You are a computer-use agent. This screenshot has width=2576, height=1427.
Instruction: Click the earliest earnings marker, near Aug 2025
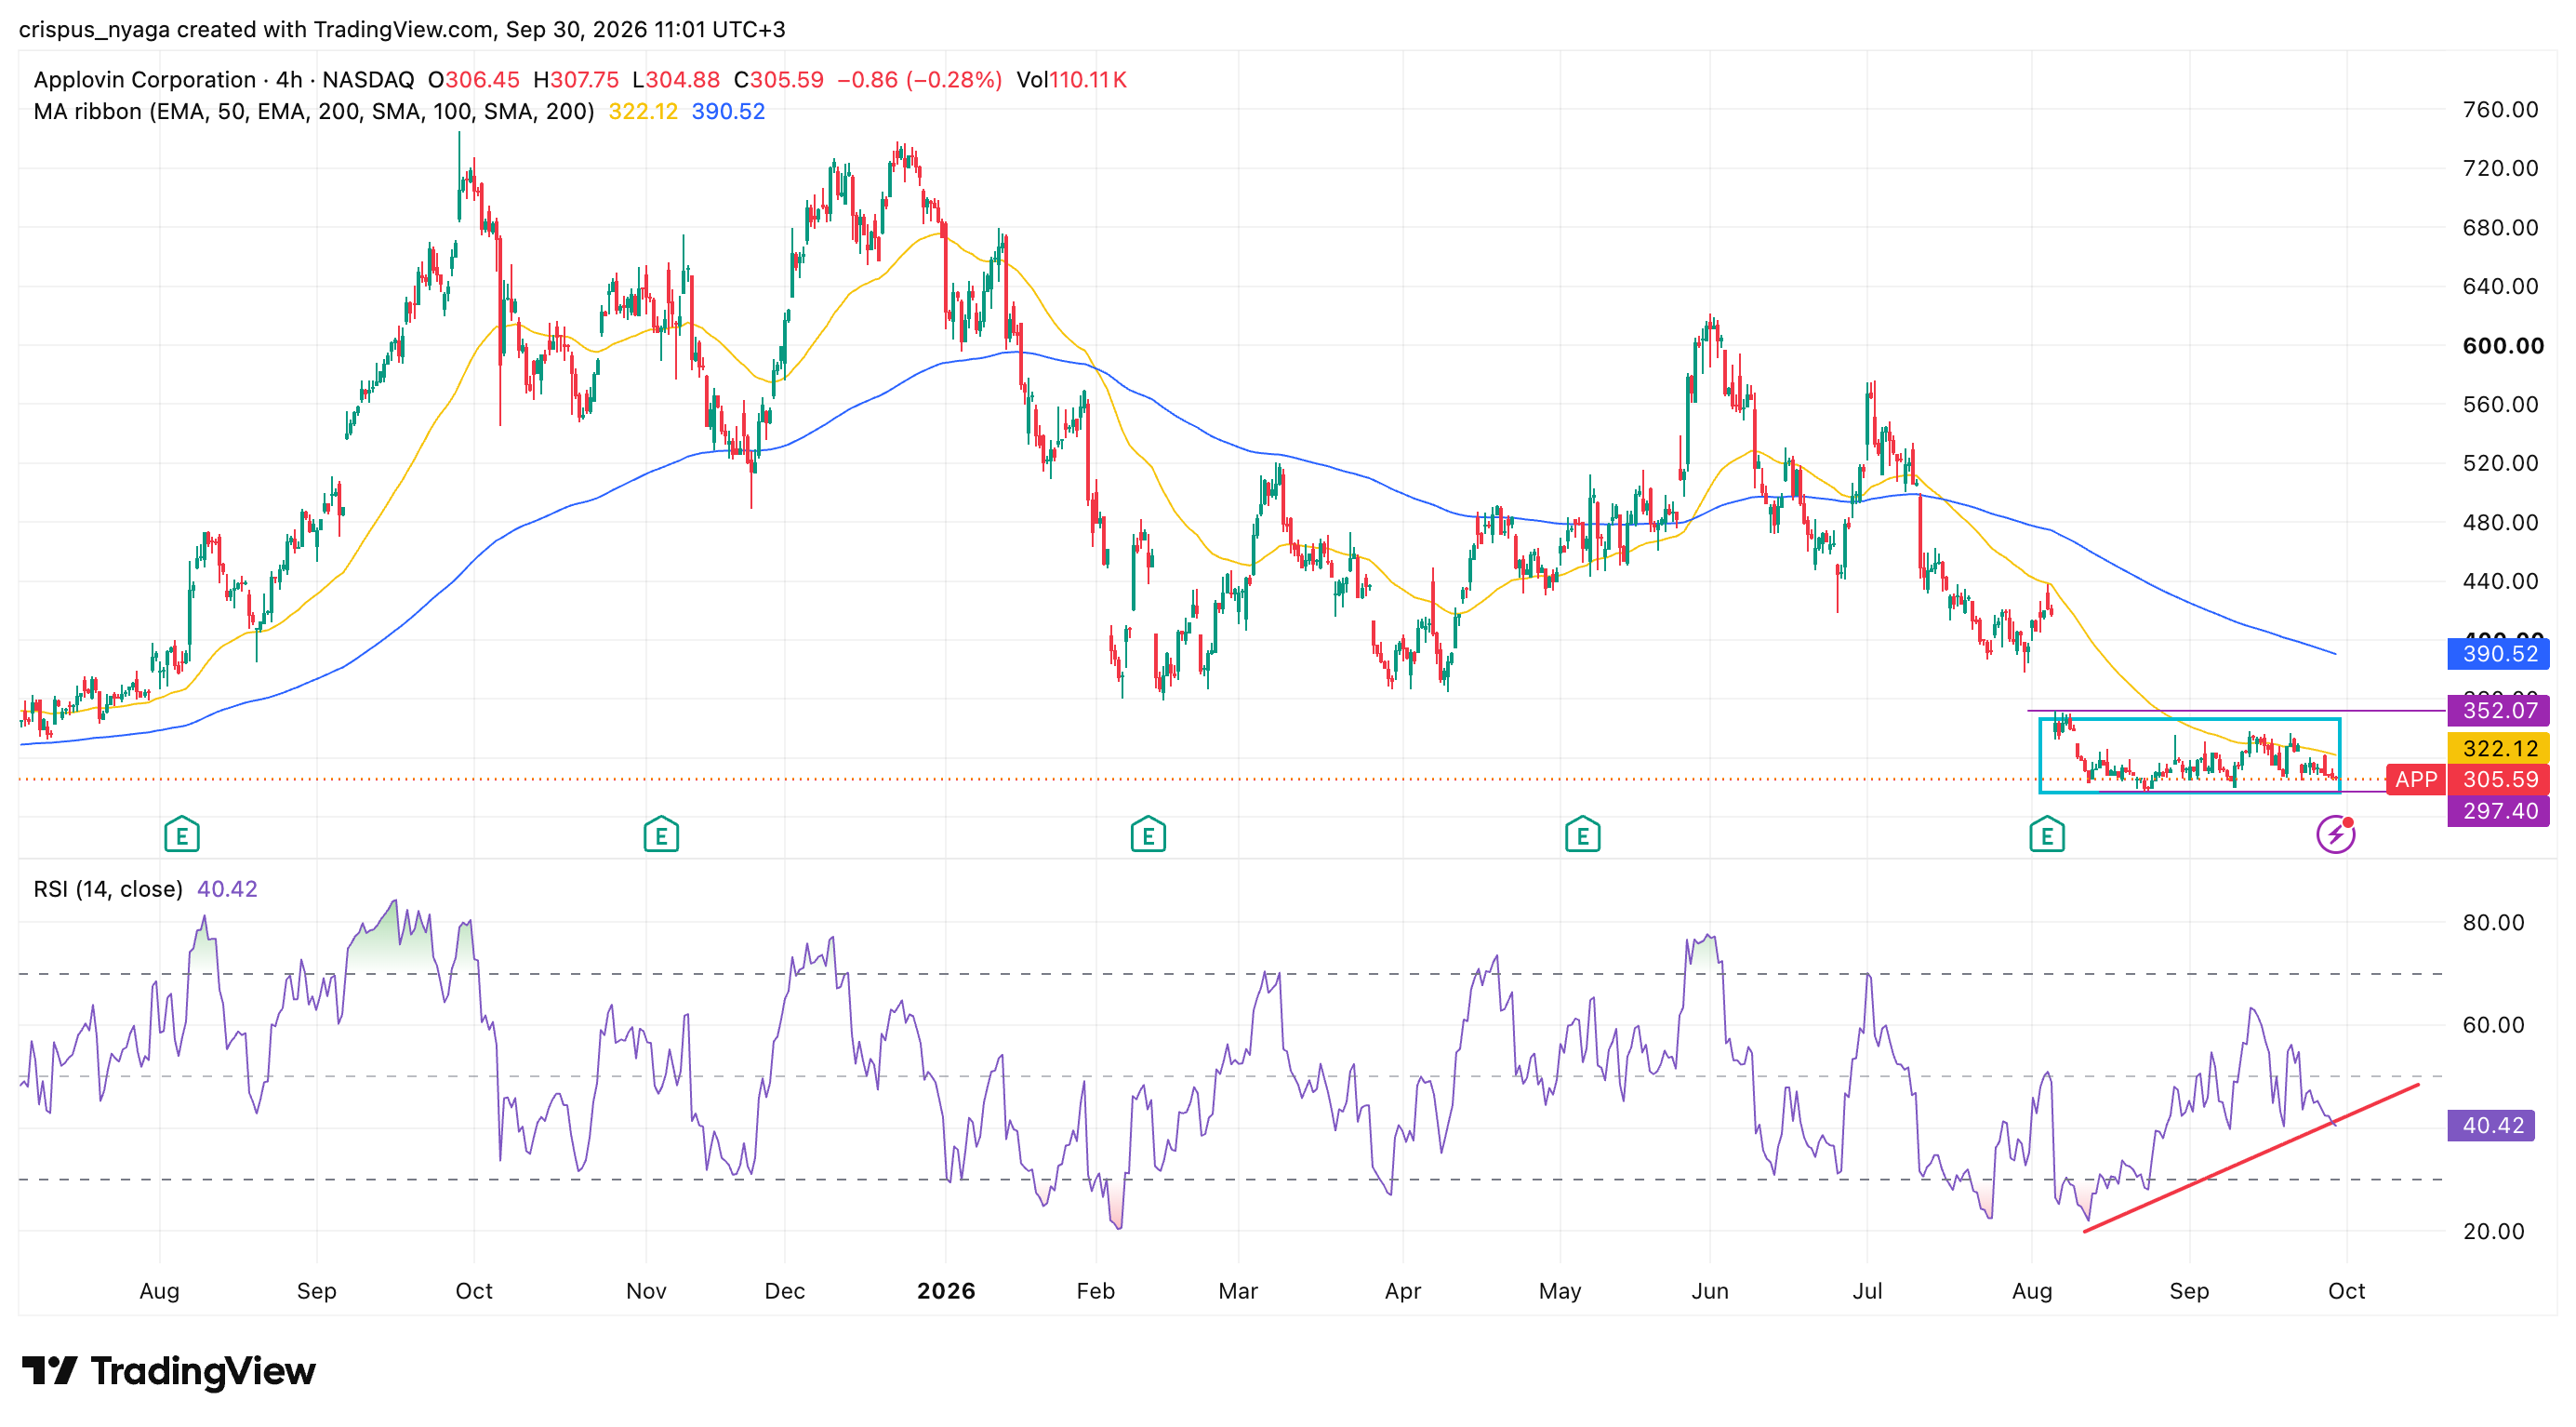point(182,834)
